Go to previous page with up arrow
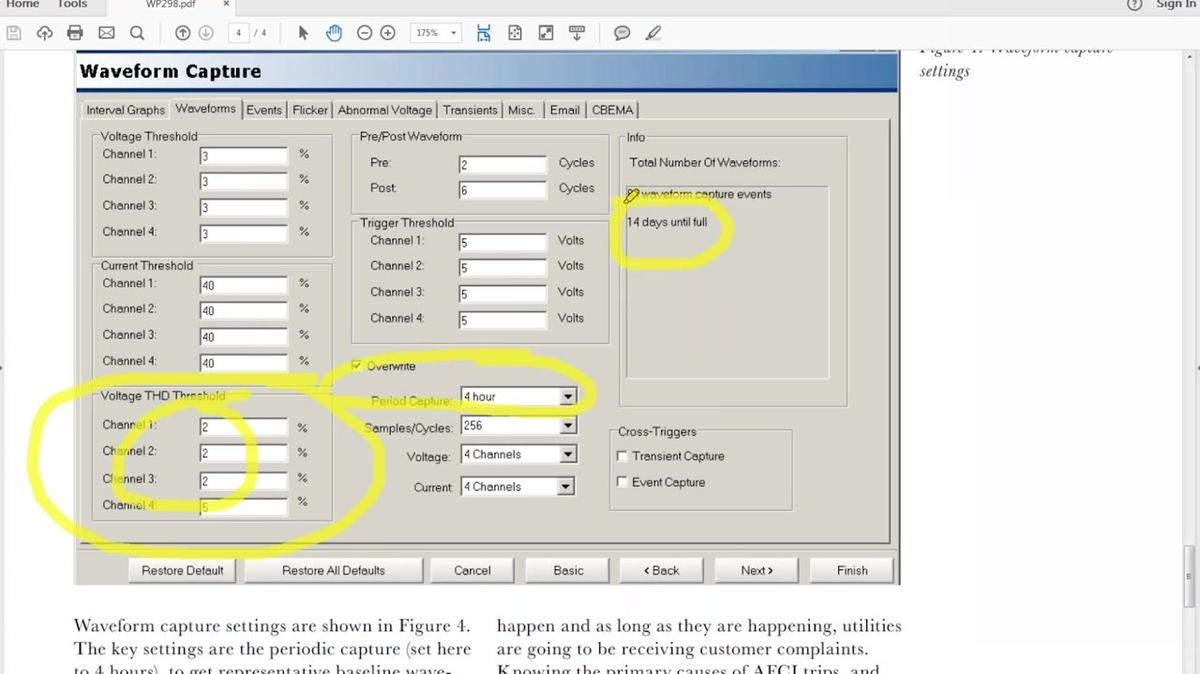1200x674 pixels. coord(182,33)
